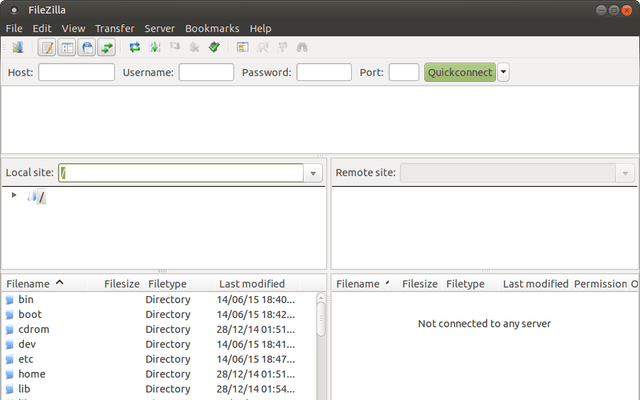The width and height of the screenshot is (640, 400).
Task: Click the folder icon beside home
Action: [10, 375]
